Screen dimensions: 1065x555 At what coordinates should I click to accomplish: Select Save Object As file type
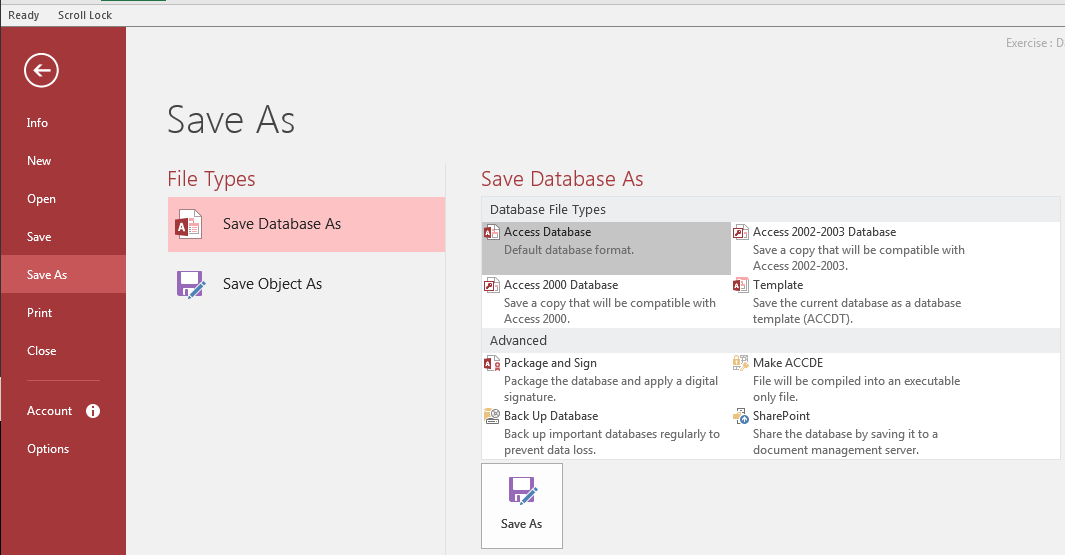(306, 285)
